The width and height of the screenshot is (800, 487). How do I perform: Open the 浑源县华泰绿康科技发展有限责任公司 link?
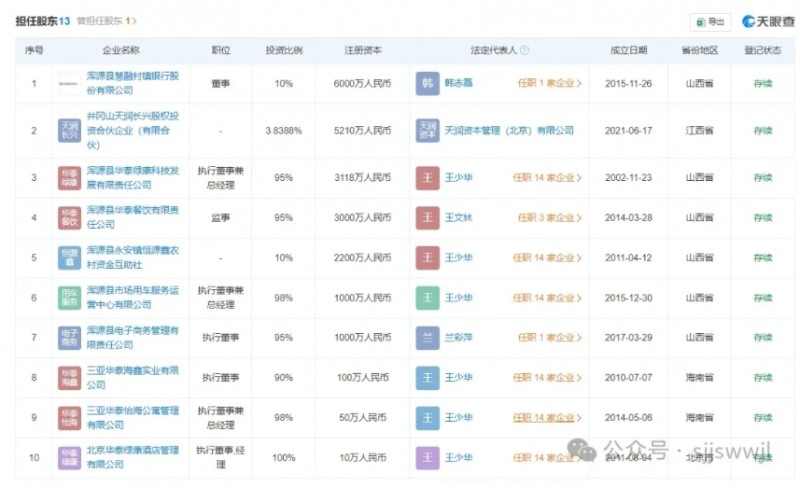(x=133, y=177)
